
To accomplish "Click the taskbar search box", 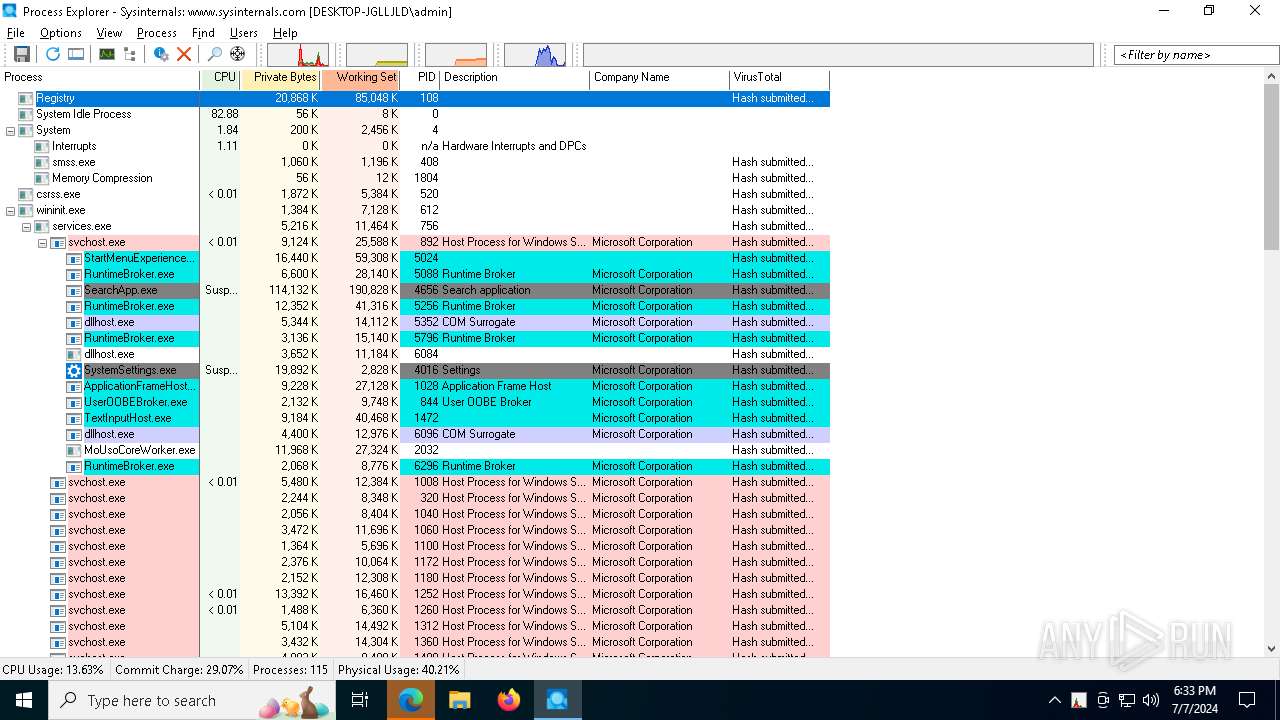I will click(x=192, y=700).
